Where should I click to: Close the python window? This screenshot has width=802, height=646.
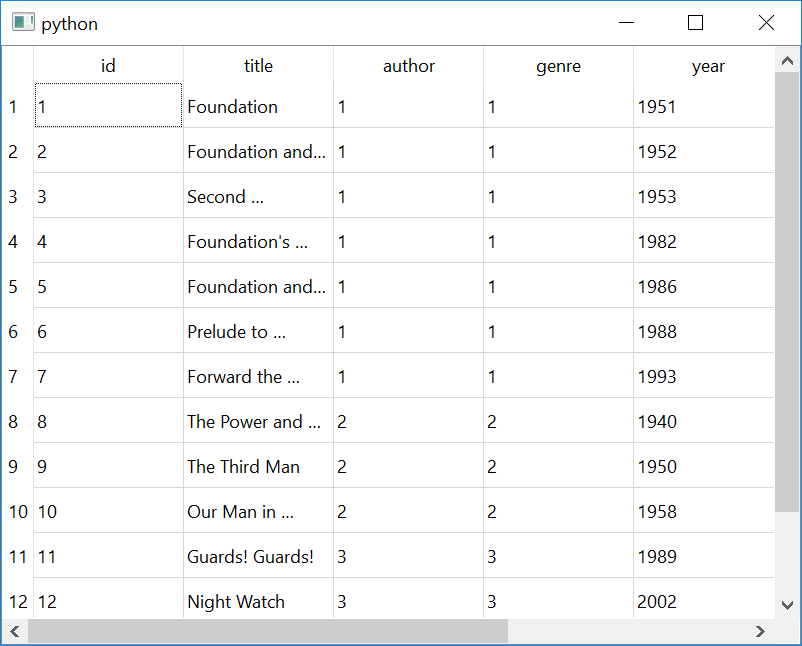tap(766, 23)
